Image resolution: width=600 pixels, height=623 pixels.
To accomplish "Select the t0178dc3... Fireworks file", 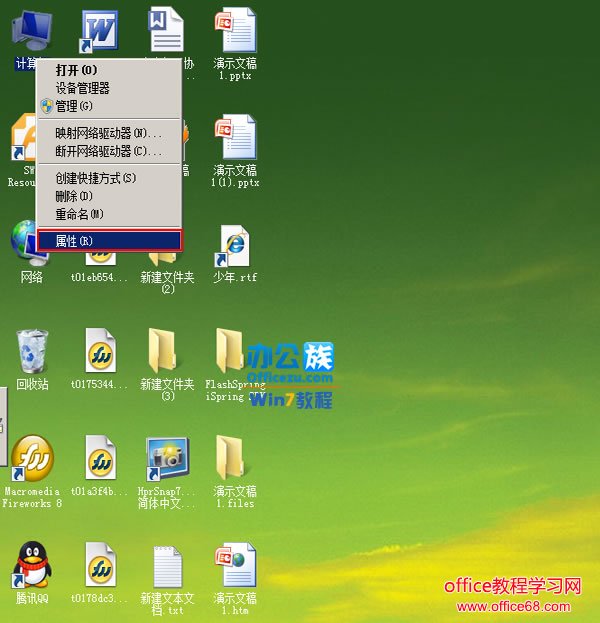I will point(100,564).
